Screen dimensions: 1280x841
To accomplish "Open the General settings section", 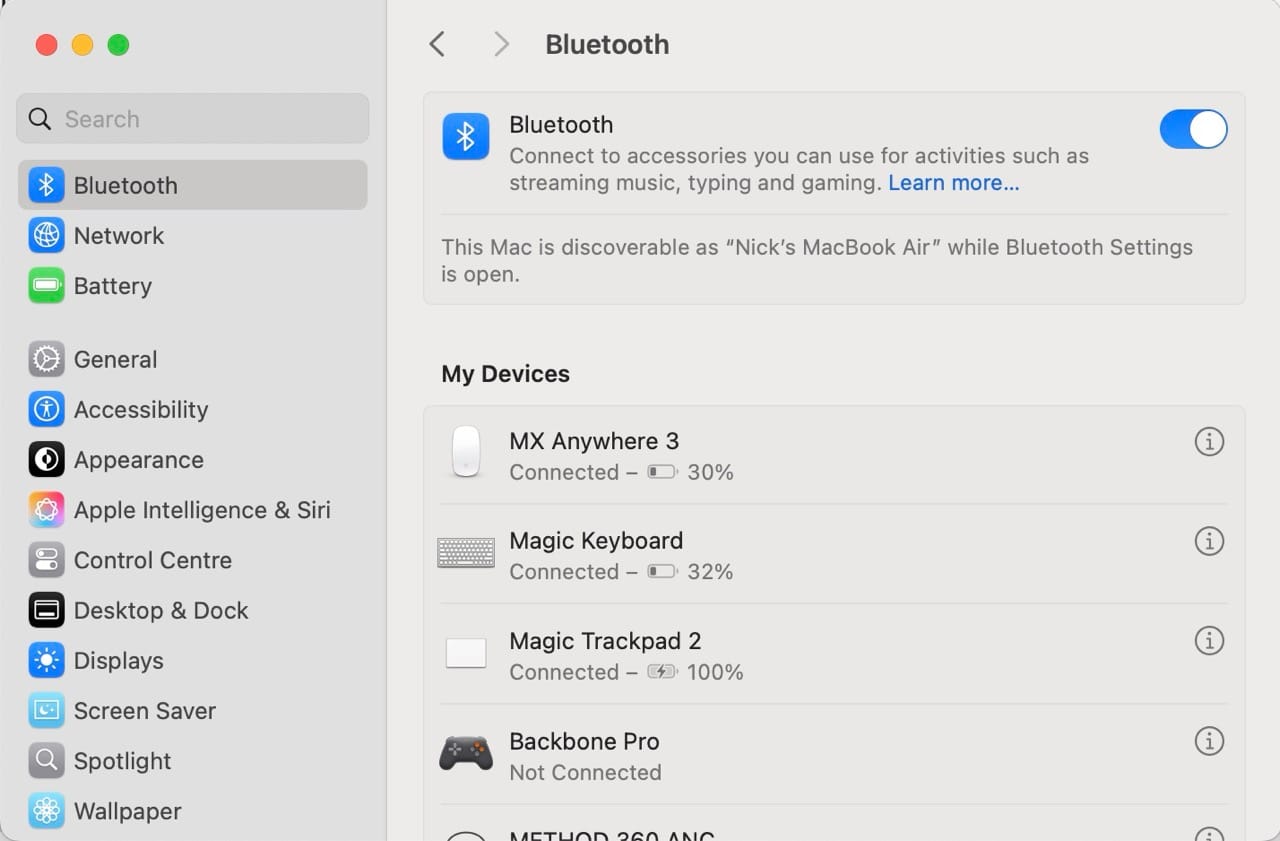I will pos(45,359).
